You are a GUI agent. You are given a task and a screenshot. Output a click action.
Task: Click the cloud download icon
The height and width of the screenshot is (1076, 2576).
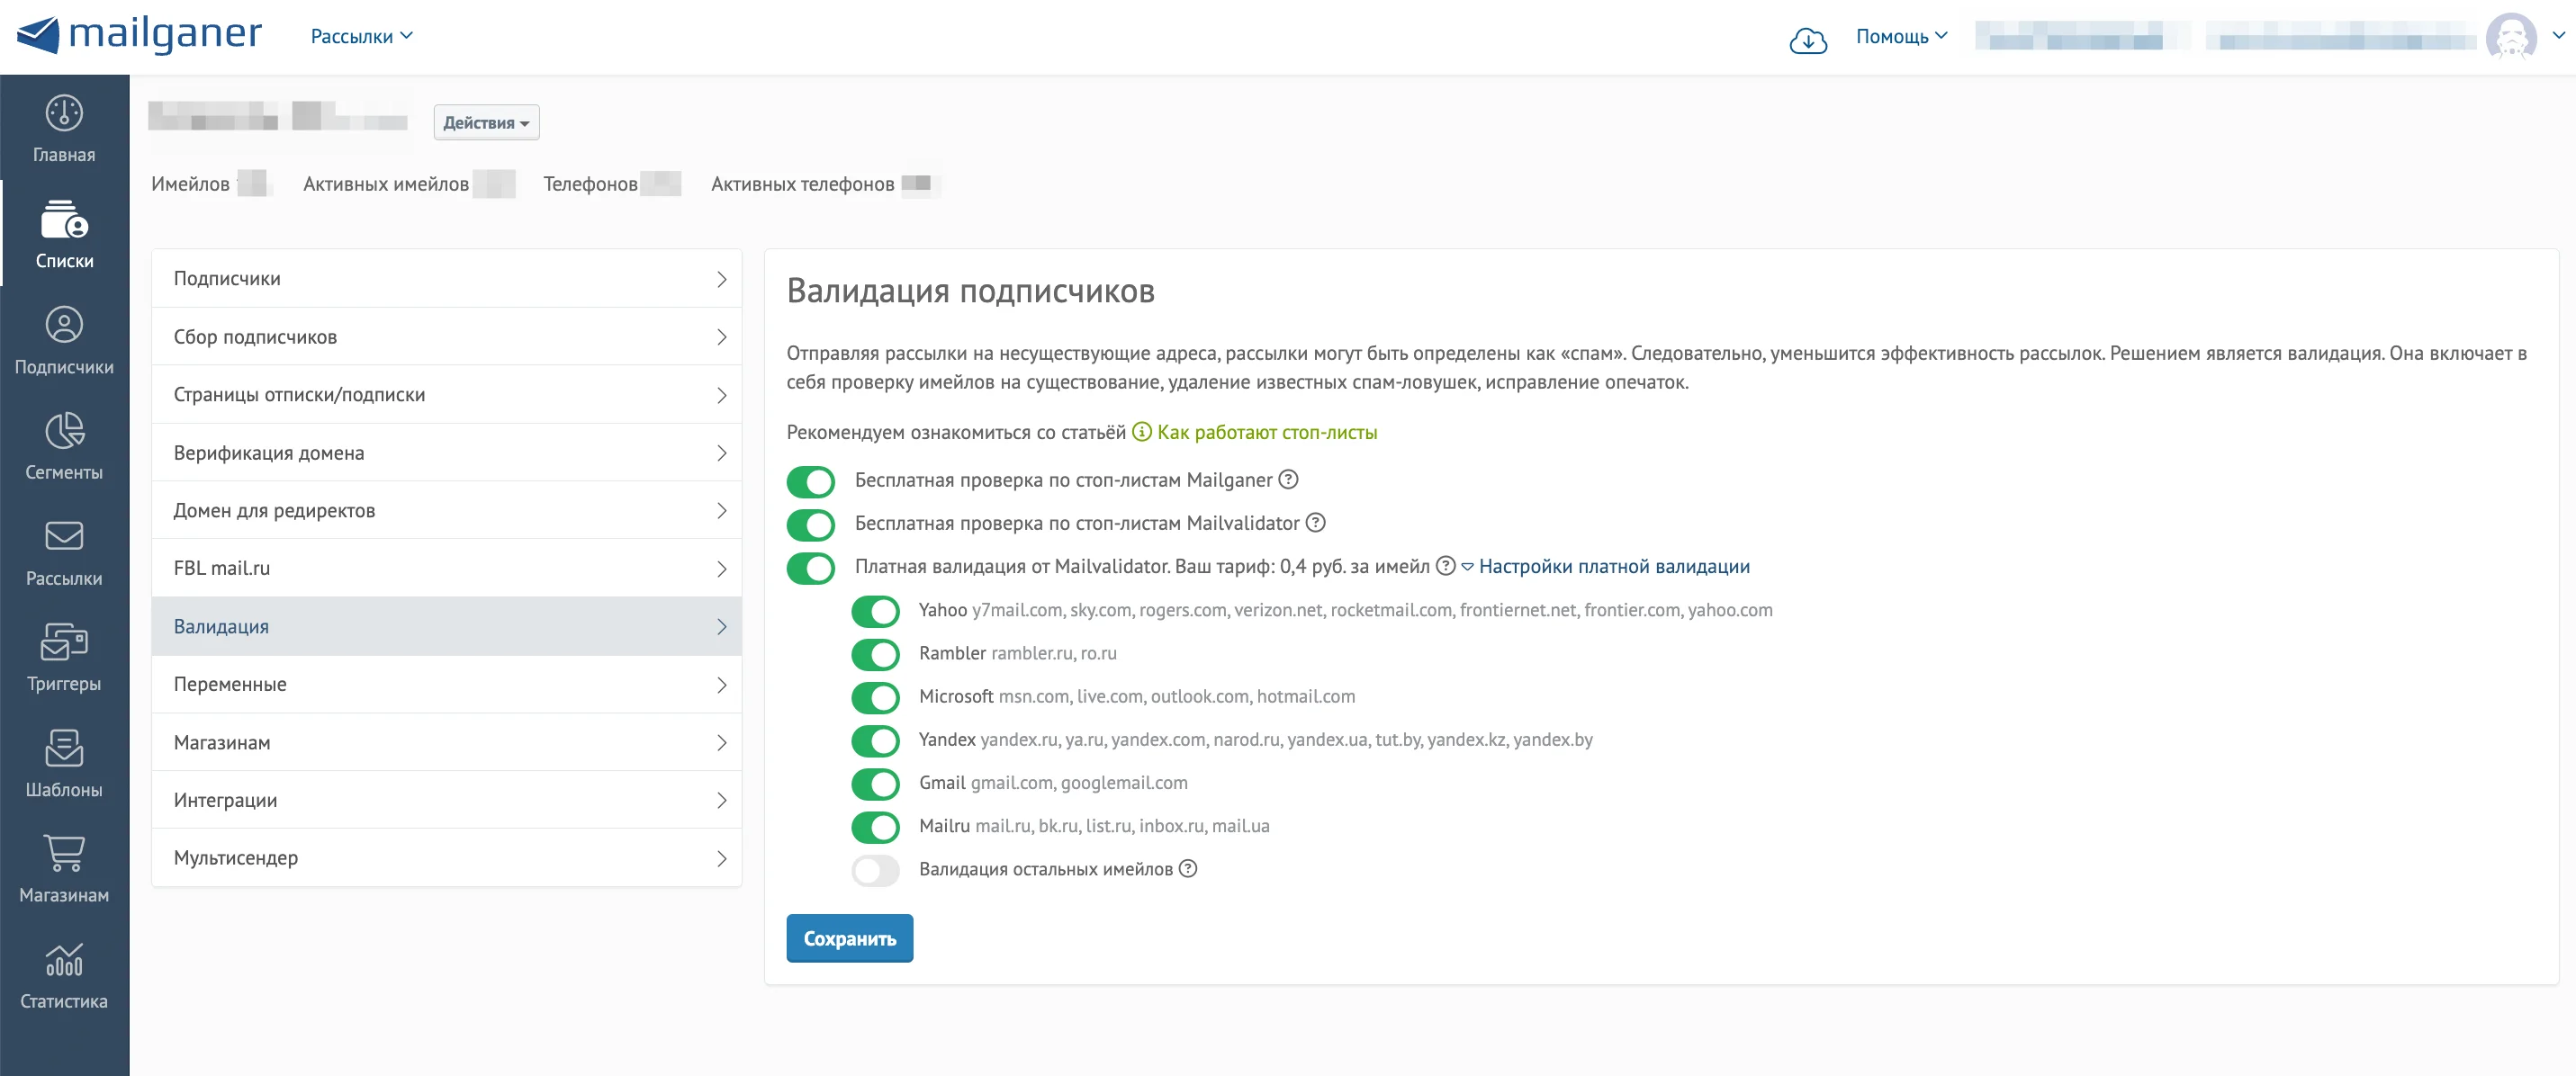1808,40
